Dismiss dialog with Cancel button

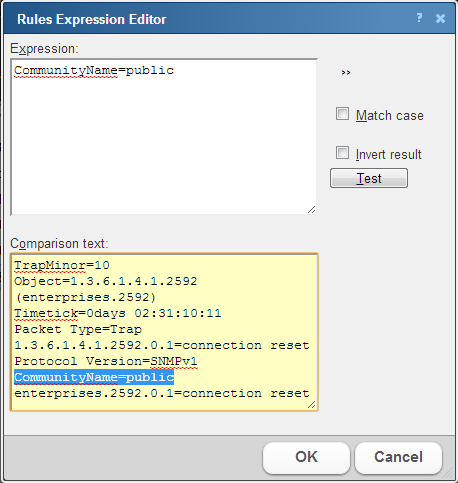click(398, 457)
